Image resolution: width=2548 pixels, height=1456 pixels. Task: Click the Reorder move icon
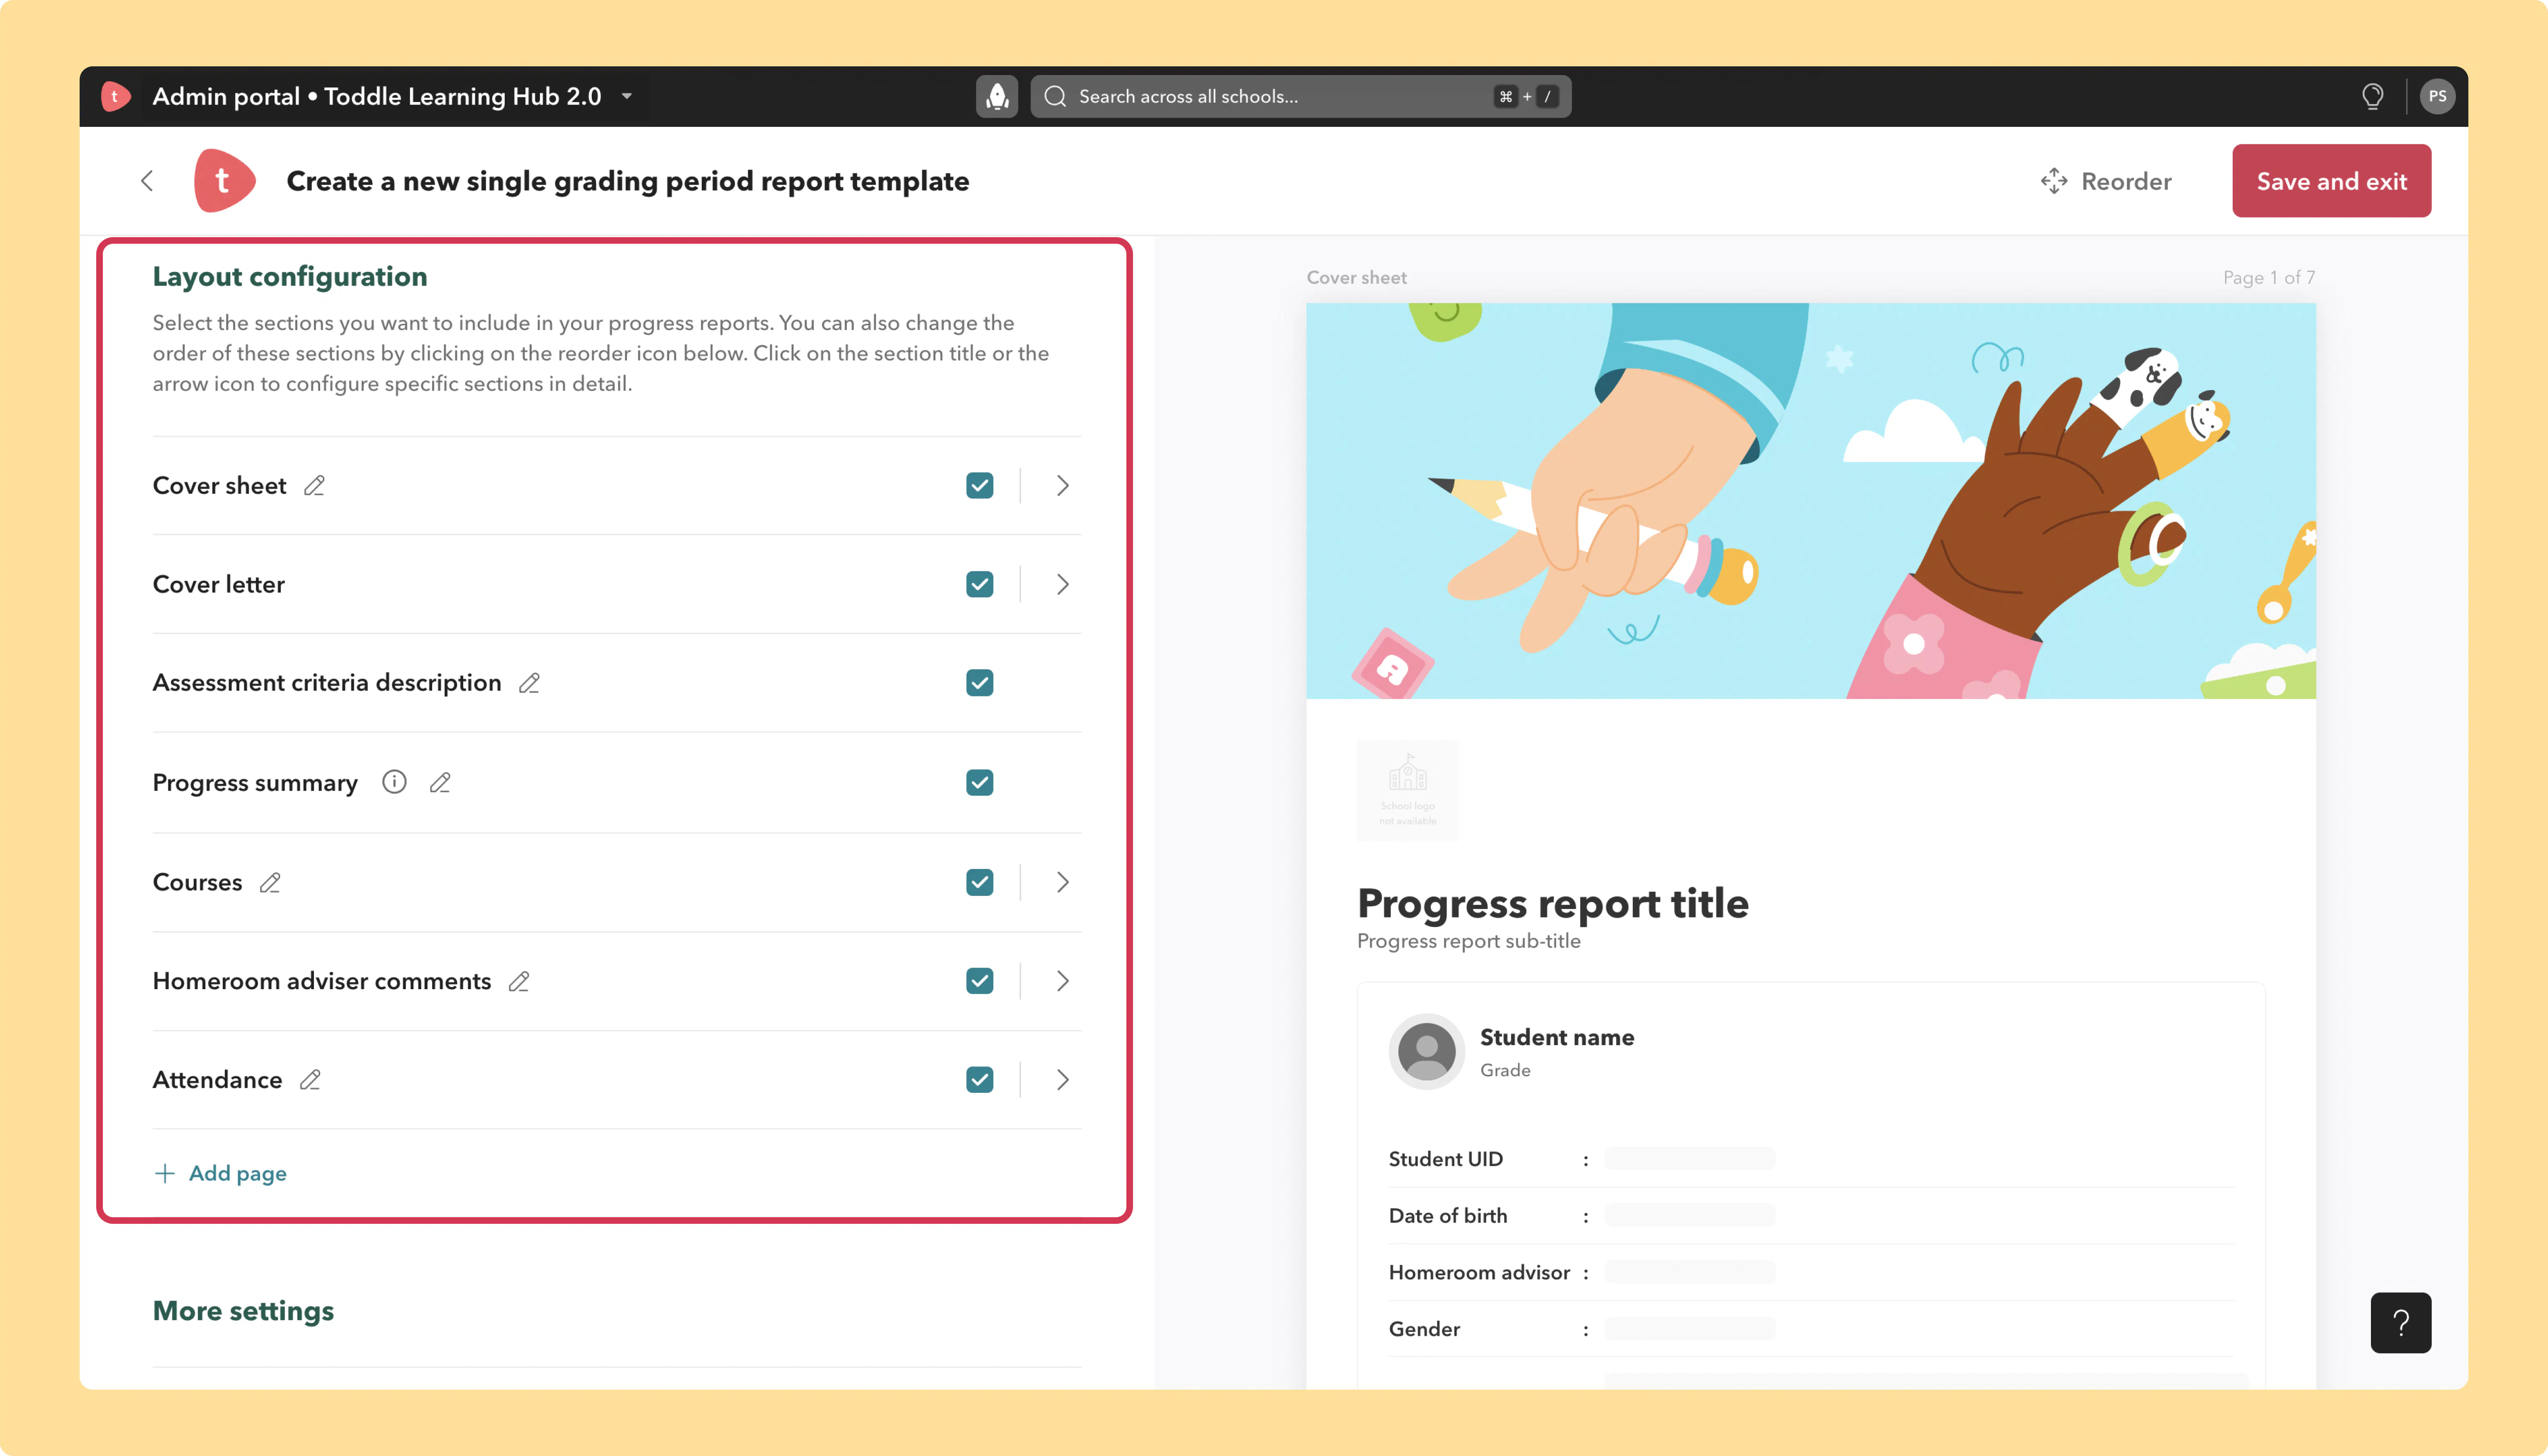2054,181
